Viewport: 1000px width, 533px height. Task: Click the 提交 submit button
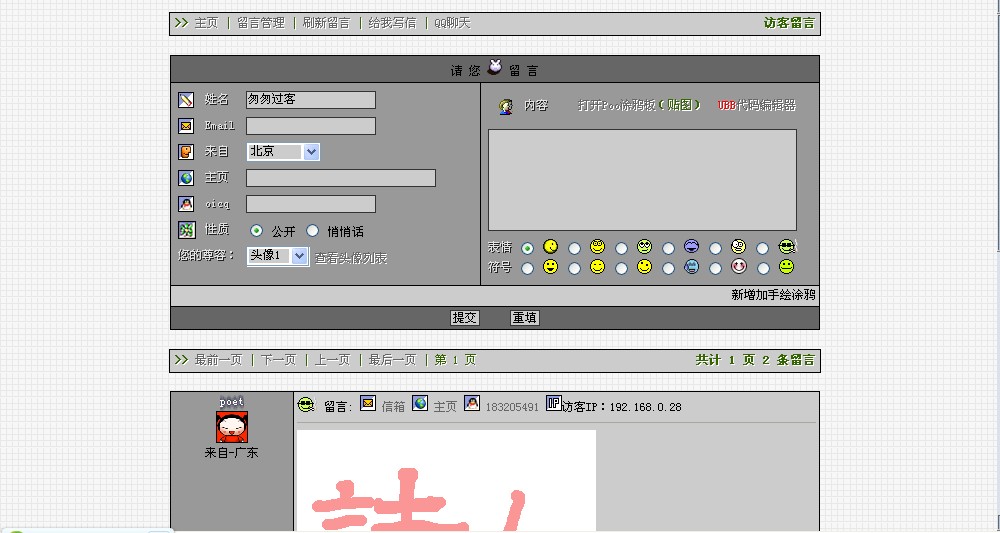tap(464, 318)
